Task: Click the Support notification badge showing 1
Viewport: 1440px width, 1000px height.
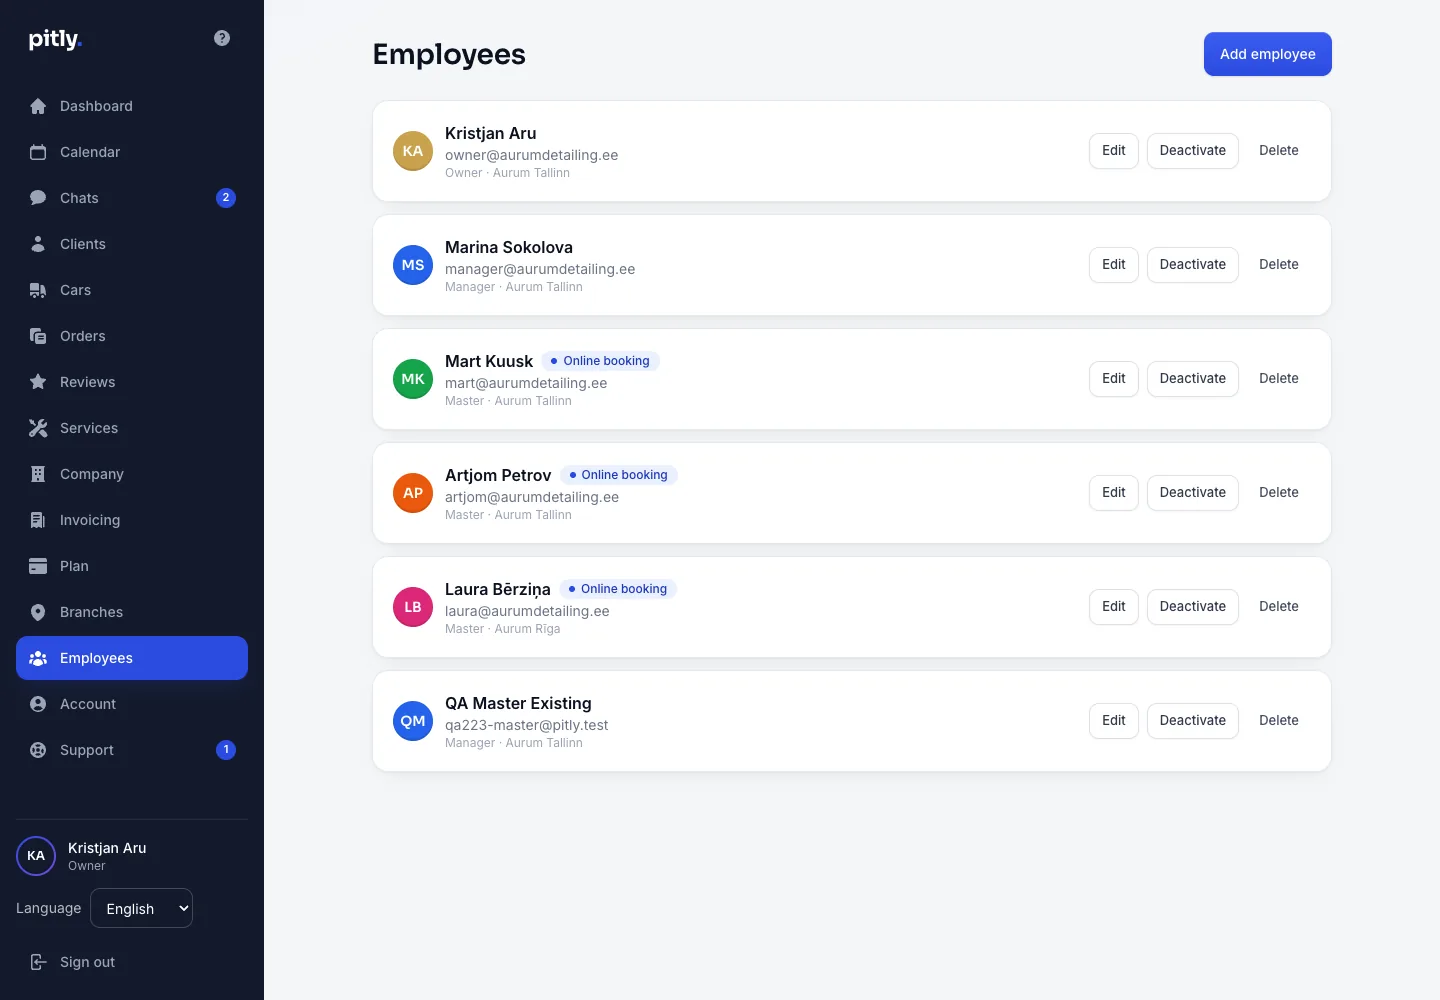Action: [226, 750]
